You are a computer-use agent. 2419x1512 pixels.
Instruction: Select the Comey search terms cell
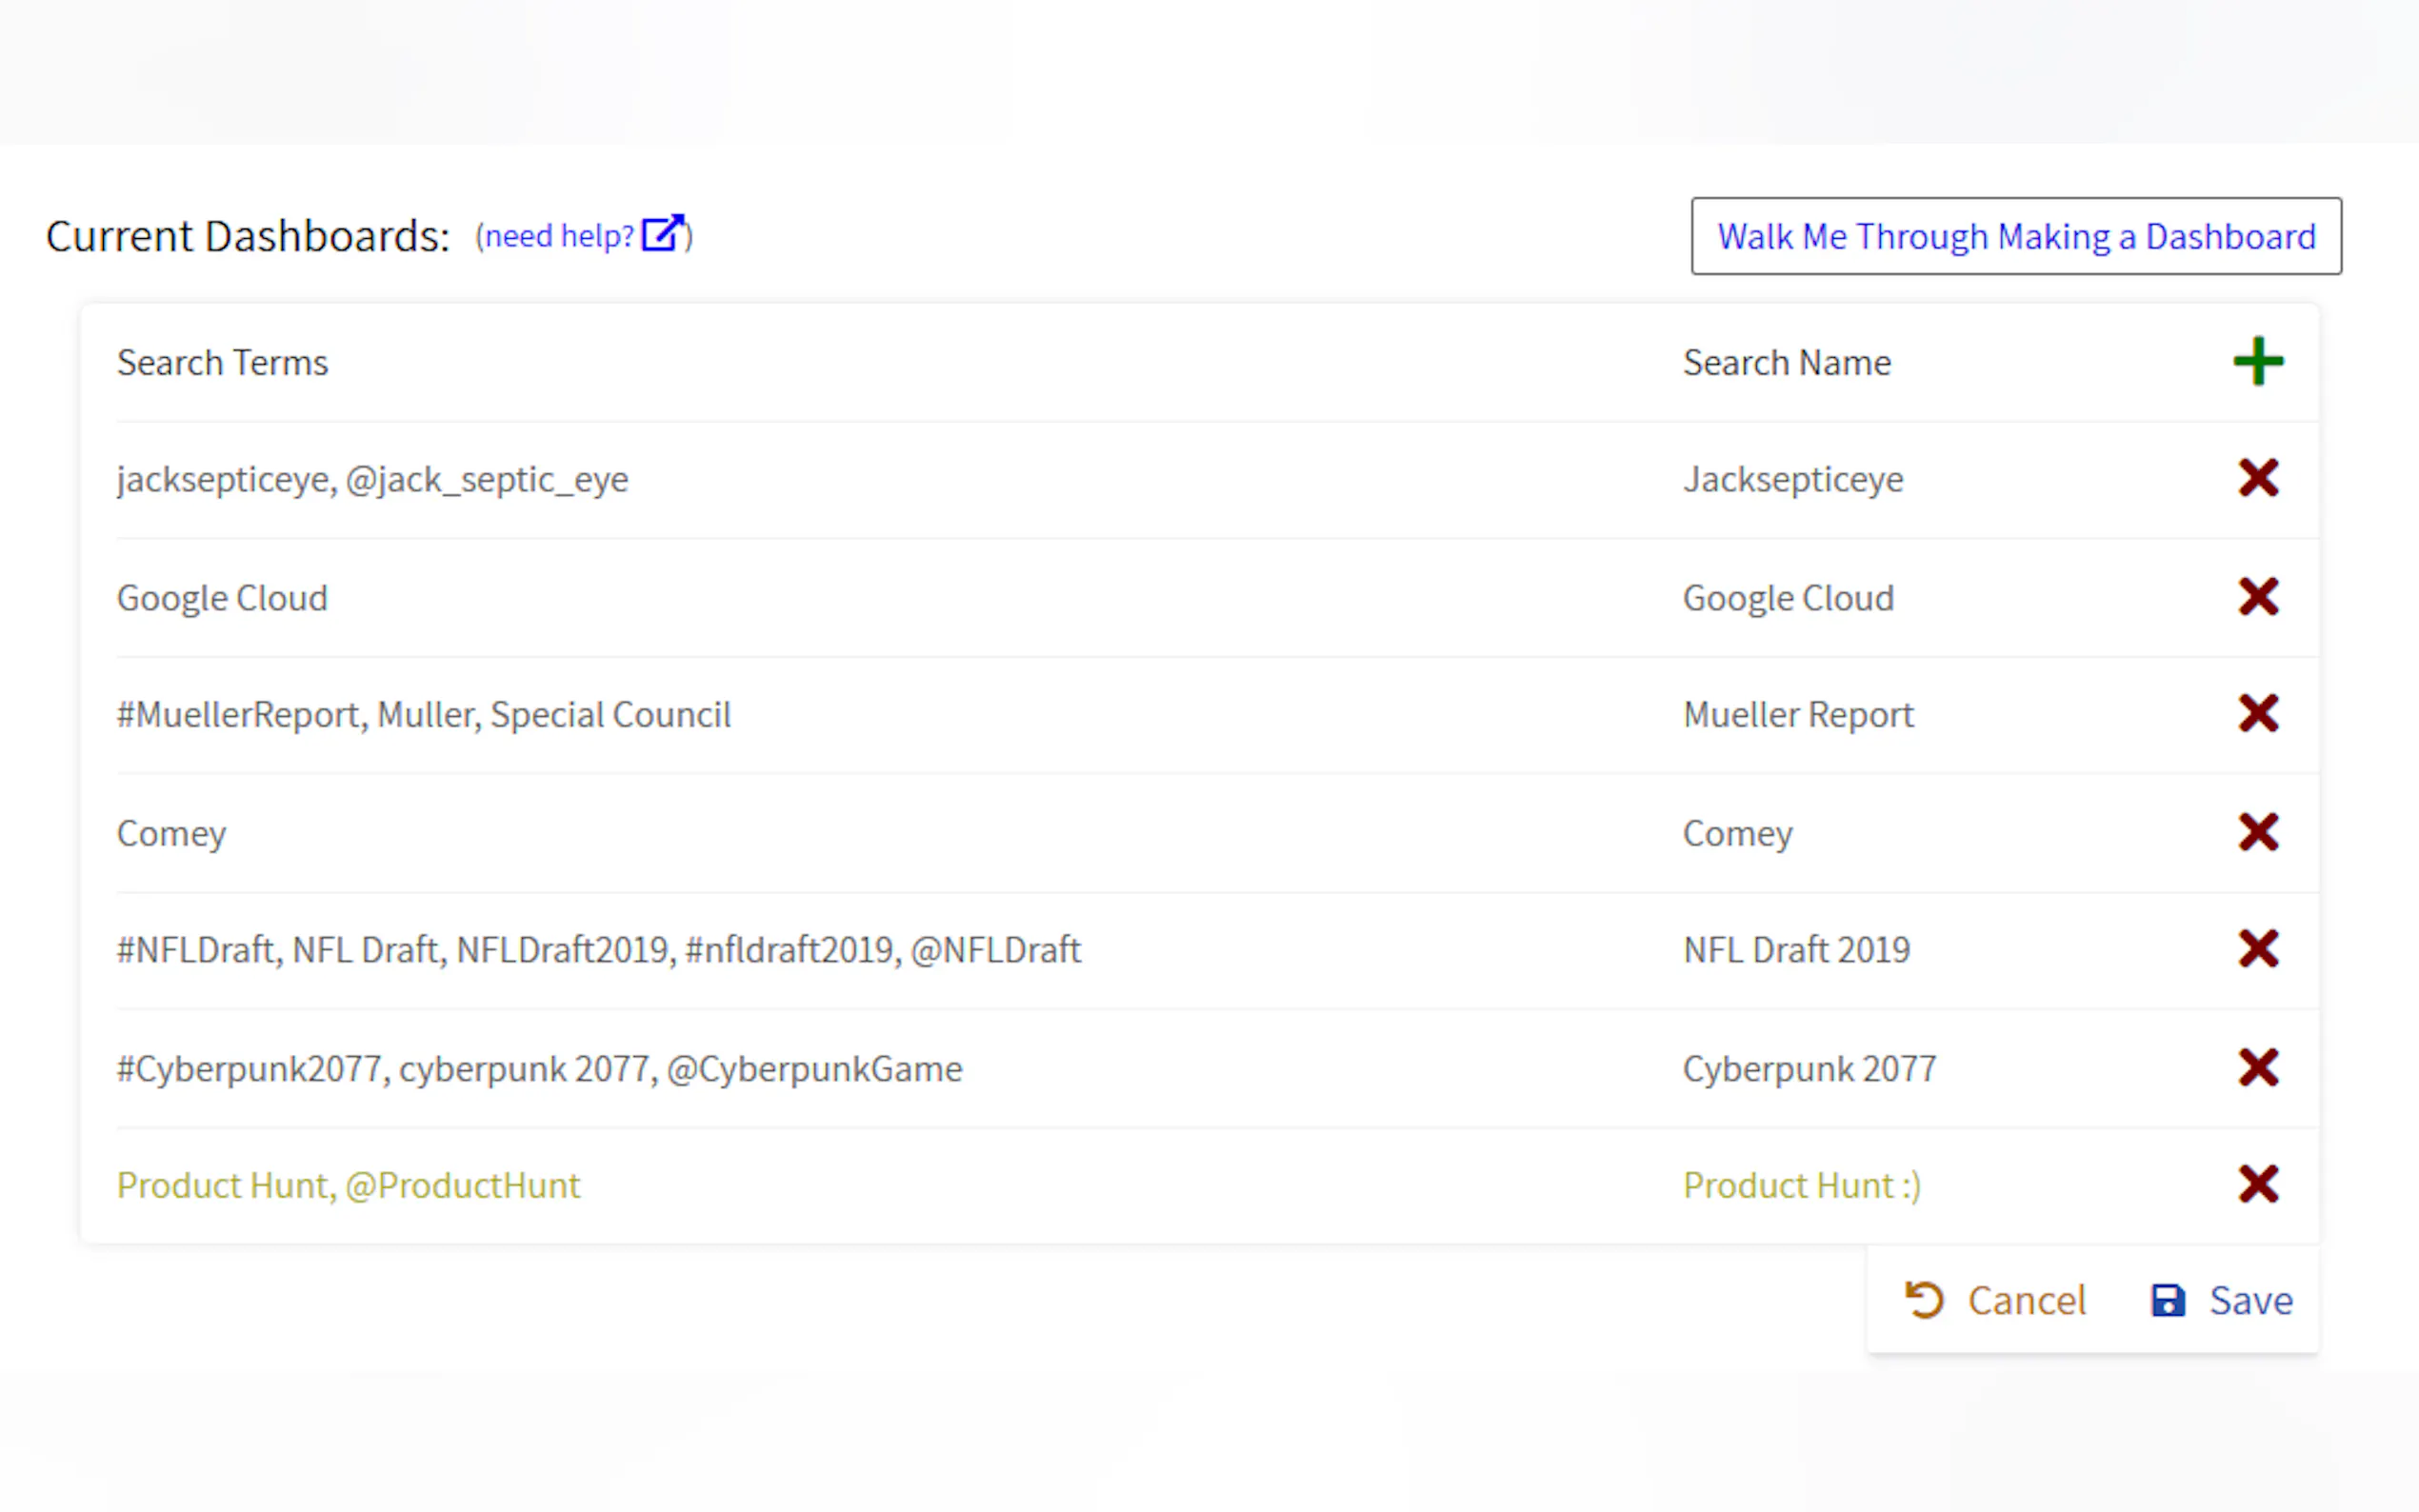(x=171, y=833)
